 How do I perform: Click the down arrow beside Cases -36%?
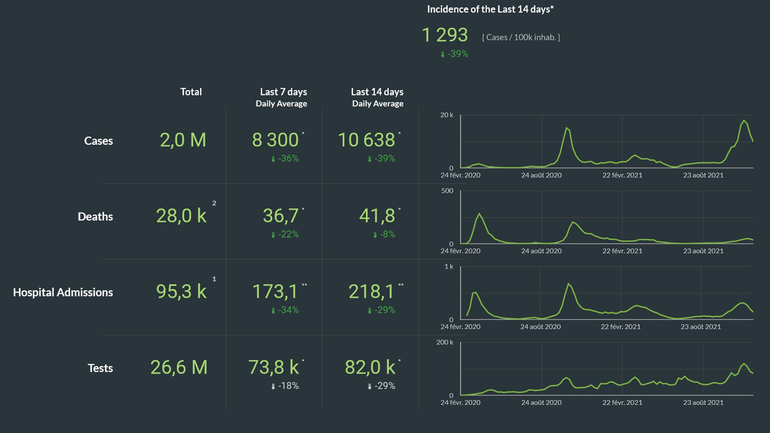[273, 159]
